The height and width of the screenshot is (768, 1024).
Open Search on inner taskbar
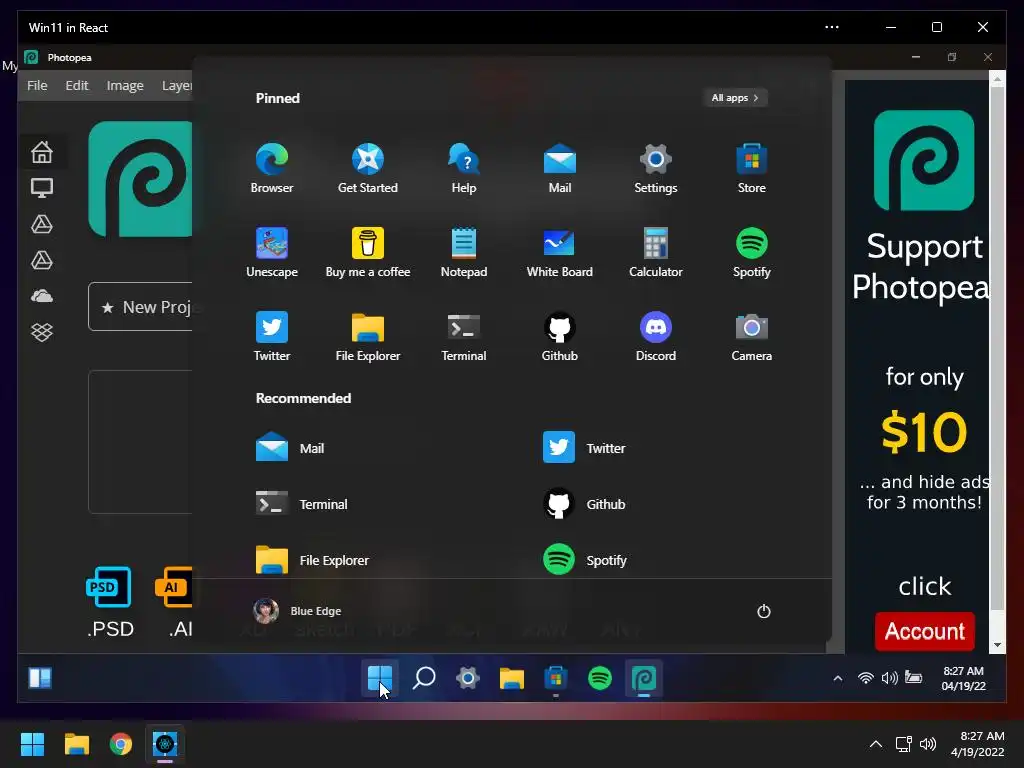click(424, 678)
